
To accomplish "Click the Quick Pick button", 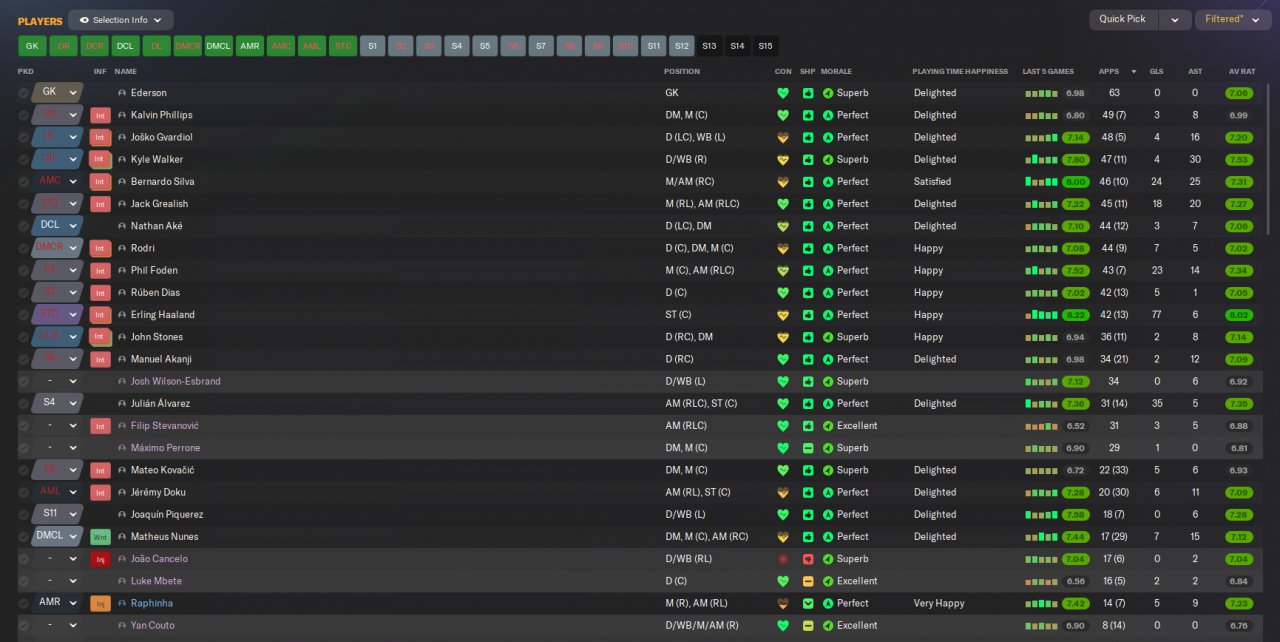I will [x=1123, y=20].
